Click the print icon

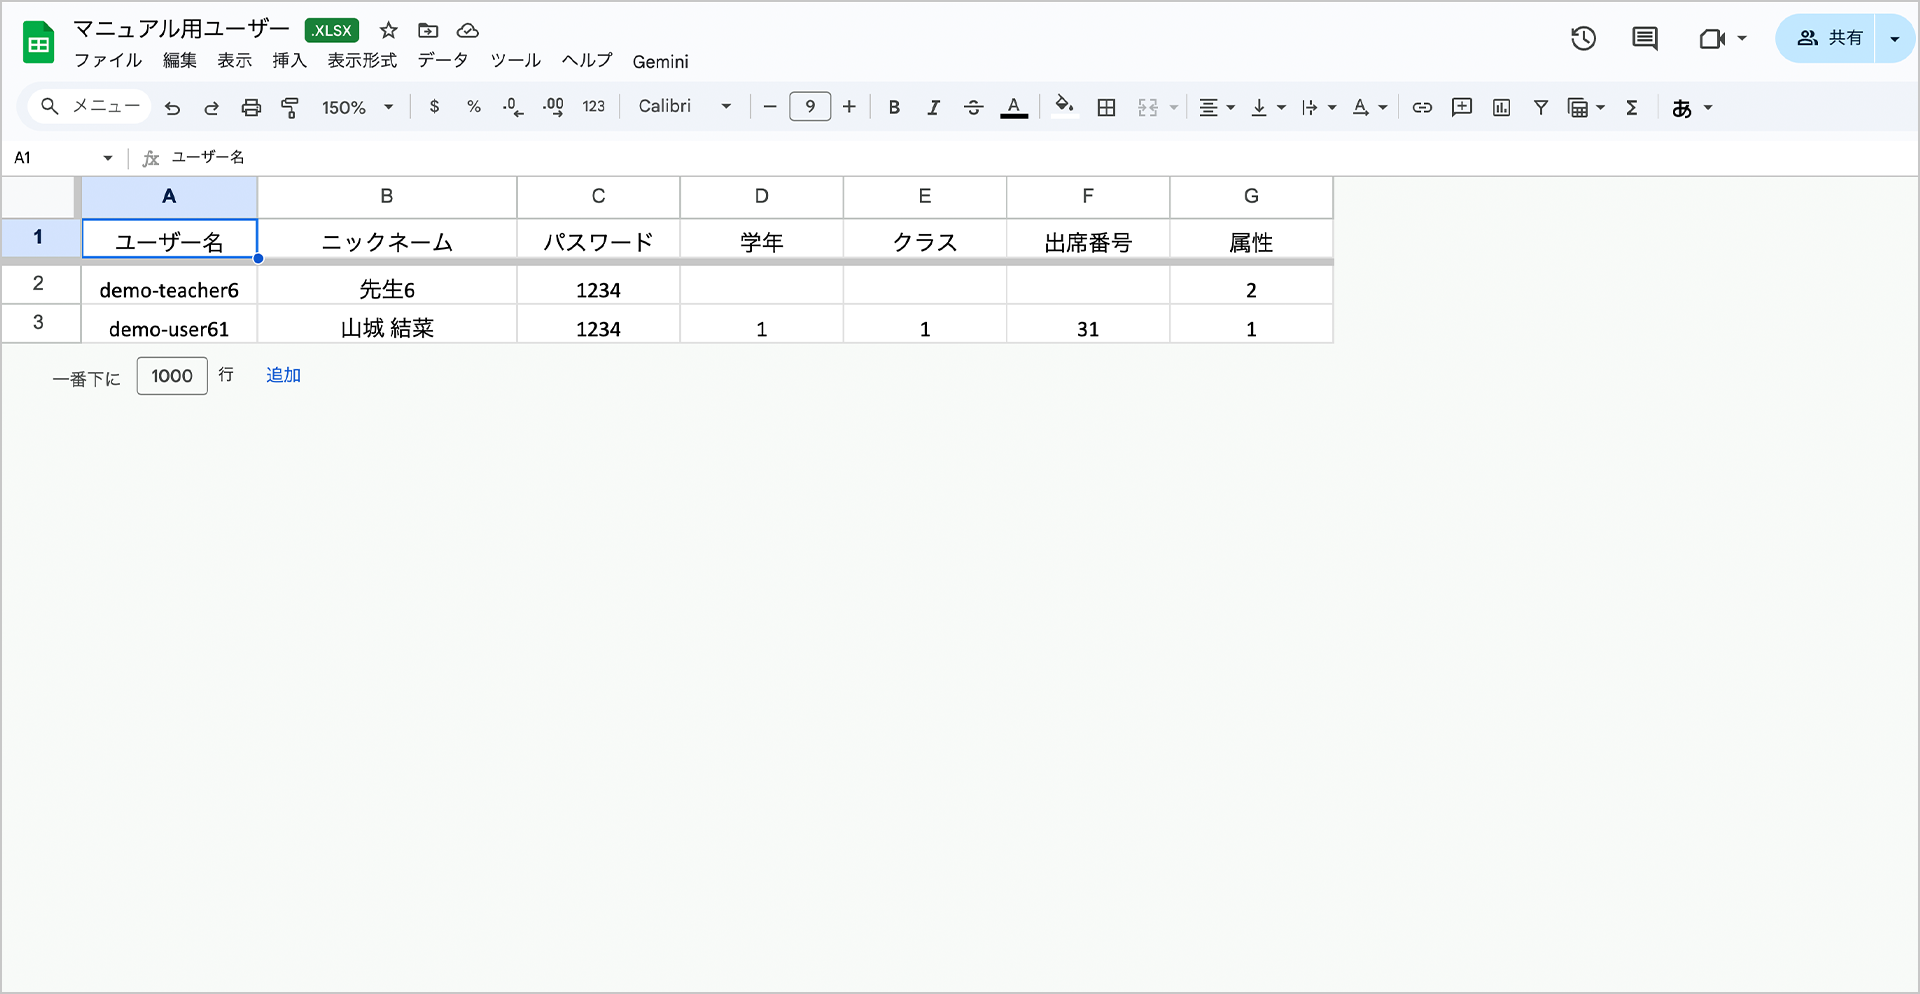251,108
